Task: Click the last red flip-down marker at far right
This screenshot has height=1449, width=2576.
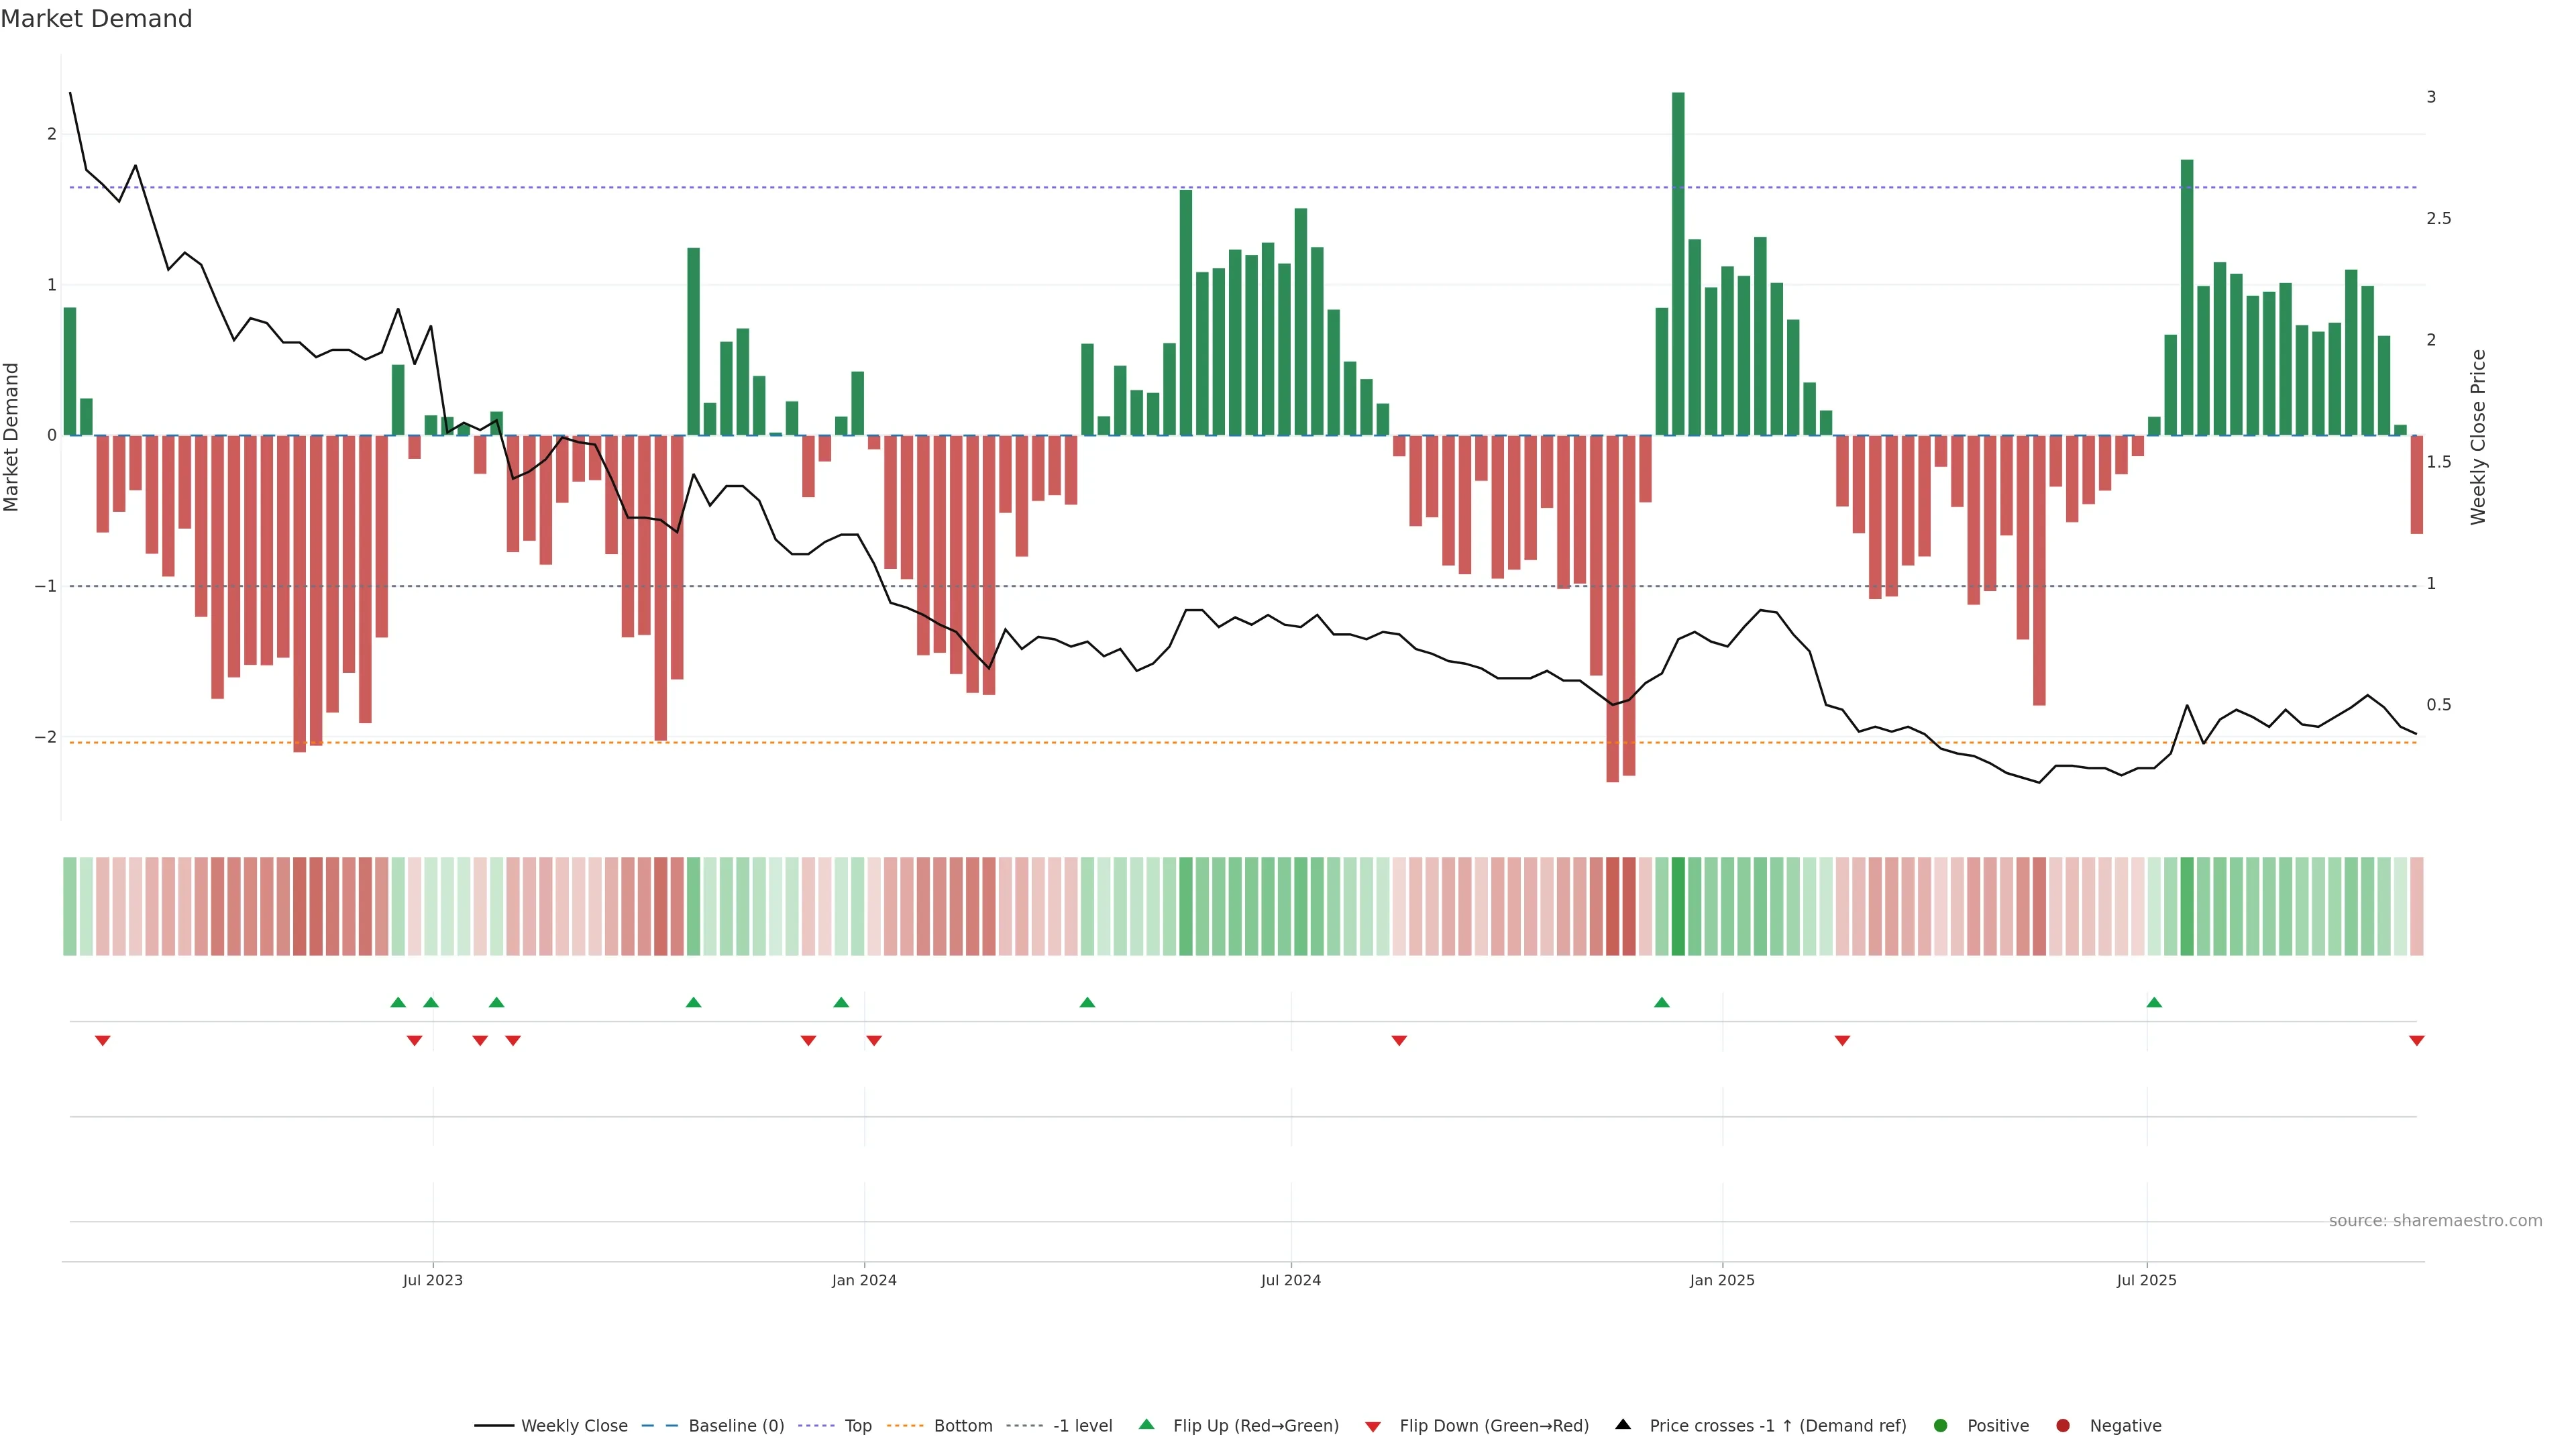Action: [2416, 1041]
